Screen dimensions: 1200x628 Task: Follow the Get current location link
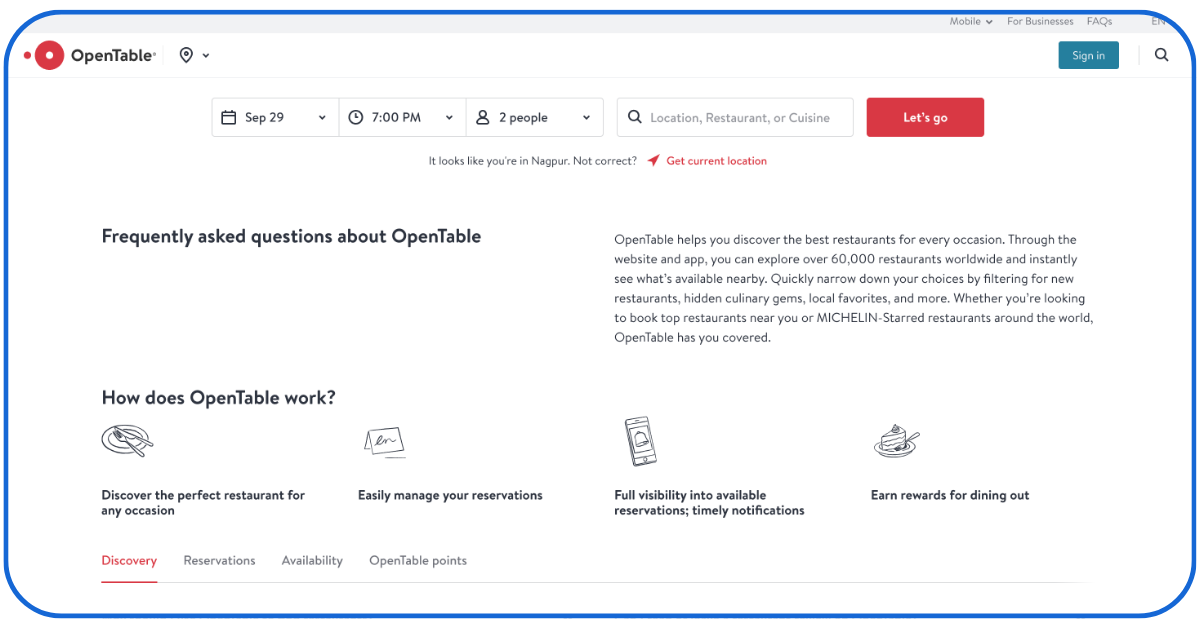716,161
